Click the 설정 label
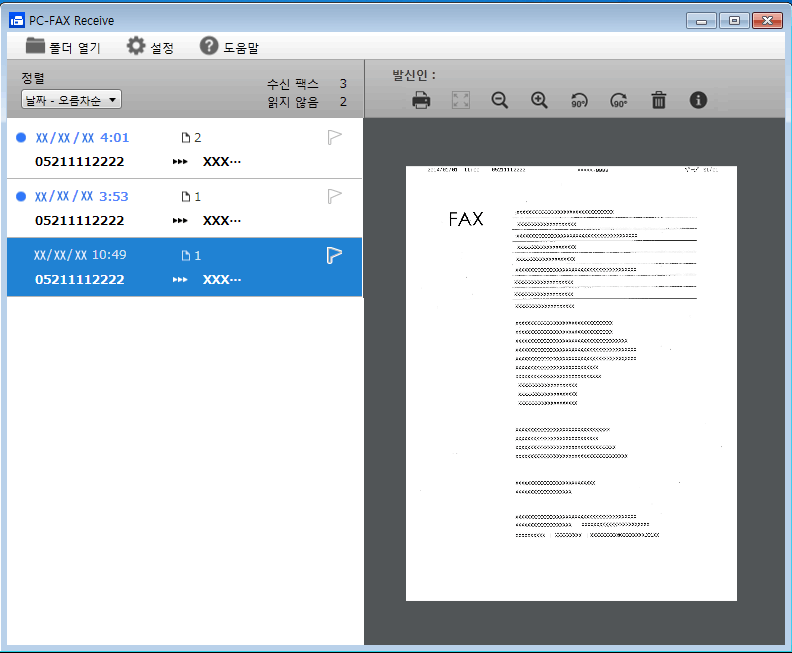Viewport: 792px width, 653px height. click(x=162, y=48)
